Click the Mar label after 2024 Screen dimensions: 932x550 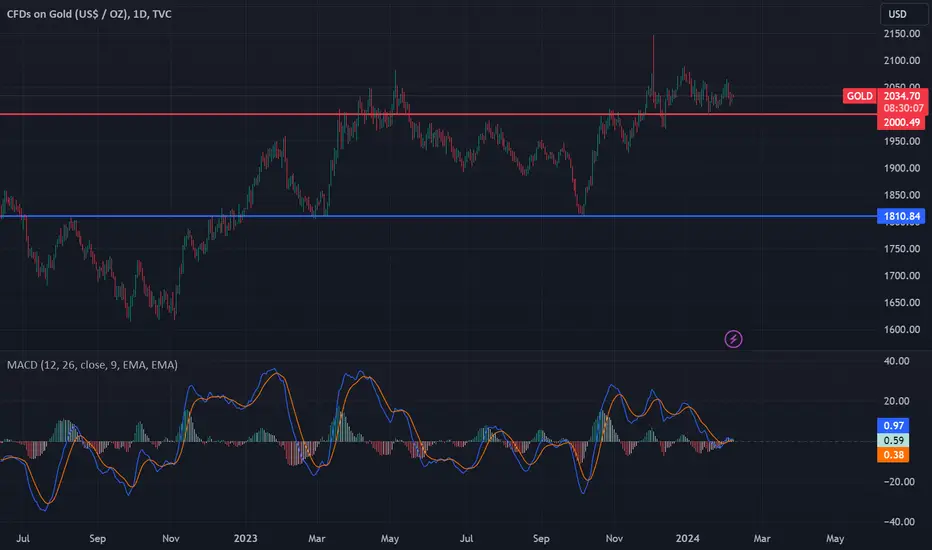click(x=762, y=539)
